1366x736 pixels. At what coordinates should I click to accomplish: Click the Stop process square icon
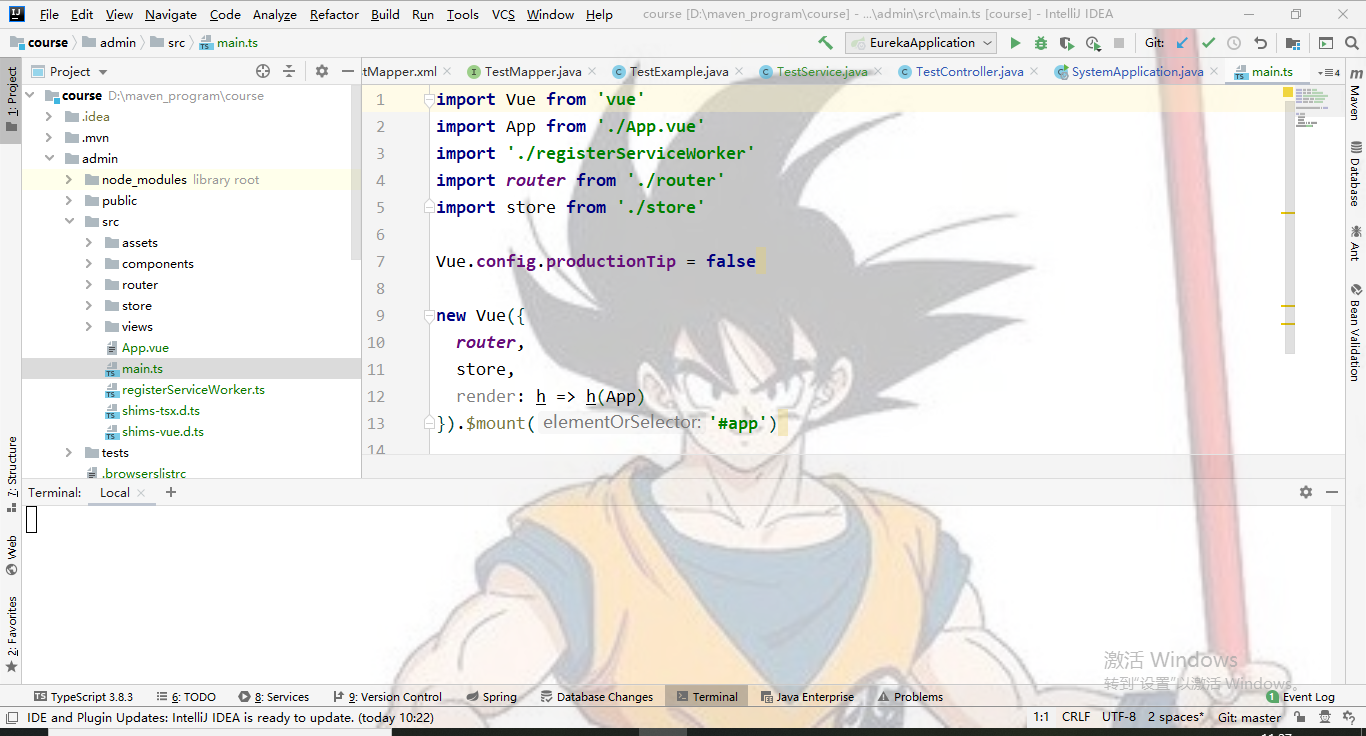coord(1119,43)
